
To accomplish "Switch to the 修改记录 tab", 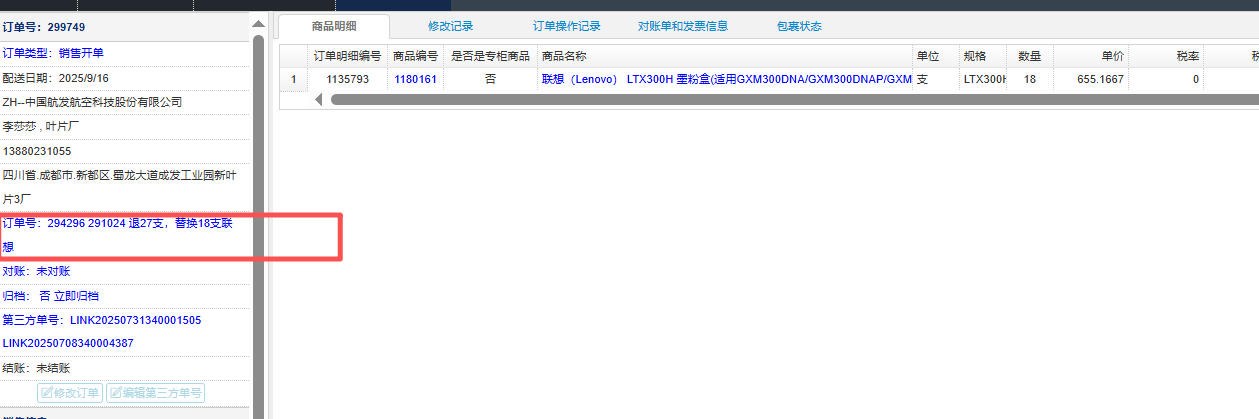I will click(x=450, y=26).
